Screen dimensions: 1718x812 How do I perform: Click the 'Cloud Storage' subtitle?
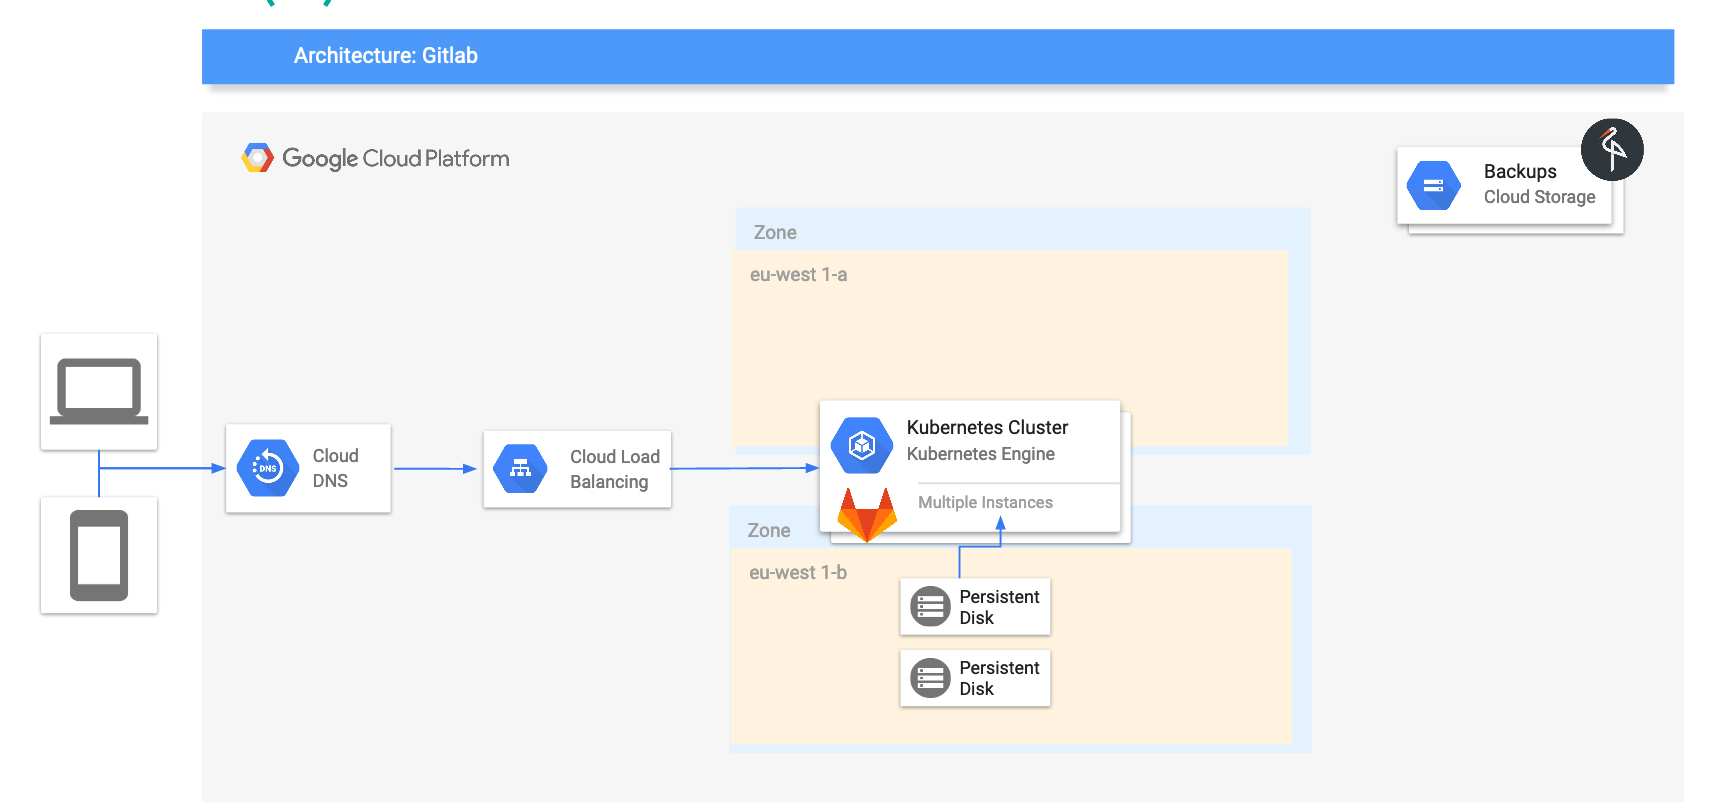coord(1539,197)
